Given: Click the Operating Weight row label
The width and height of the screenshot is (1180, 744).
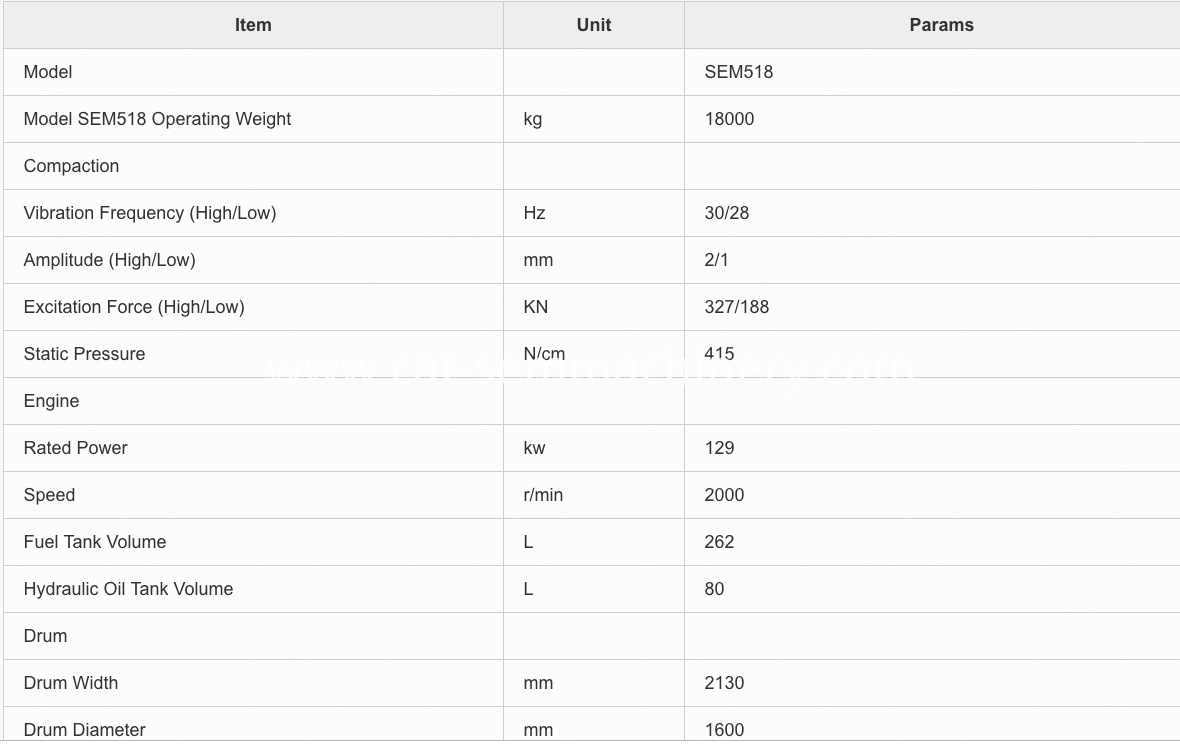Looking at the screenshot, I should [157, 119].
